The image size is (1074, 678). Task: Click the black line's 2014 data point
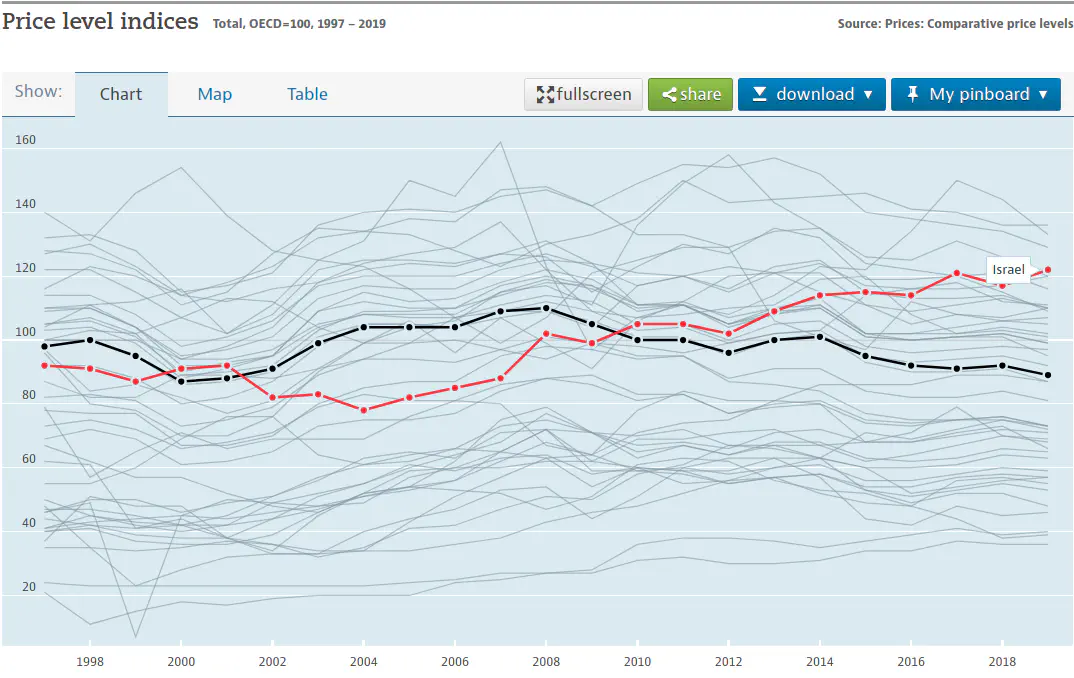click(819, 337)
